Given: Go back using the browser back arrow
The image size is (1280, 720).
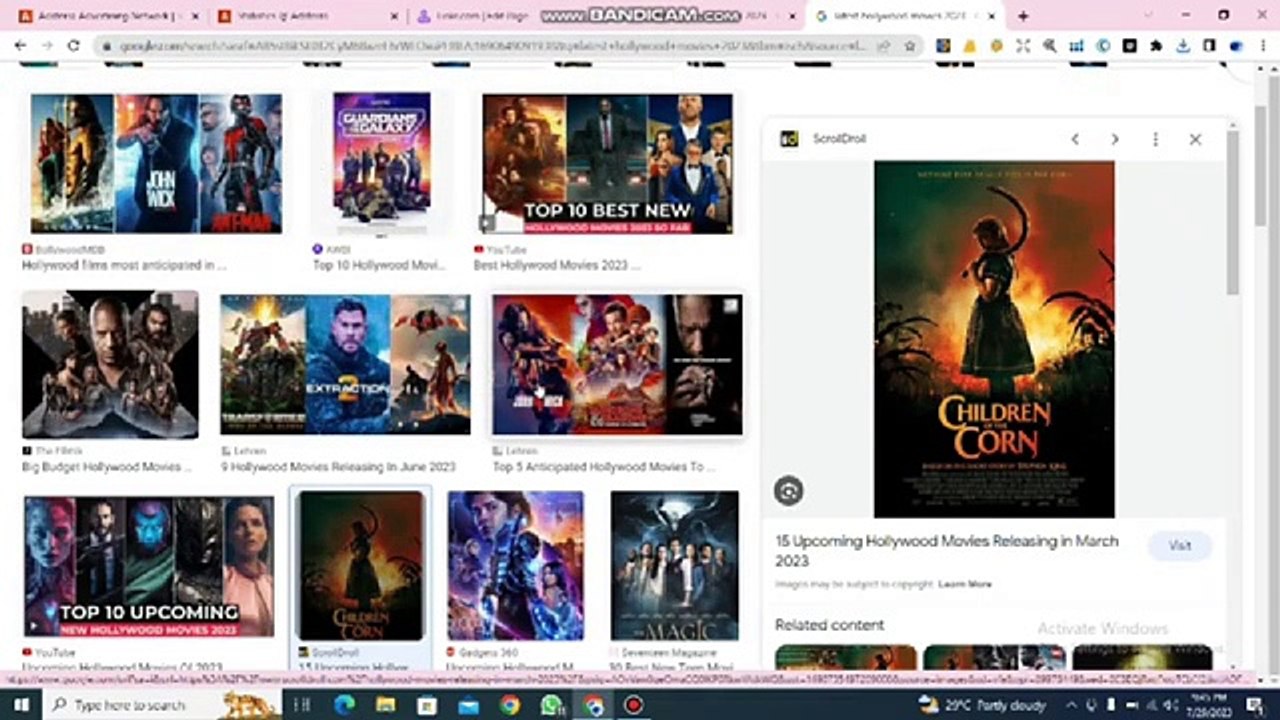Looking at the screenshot, I should (x=21, y=46).
